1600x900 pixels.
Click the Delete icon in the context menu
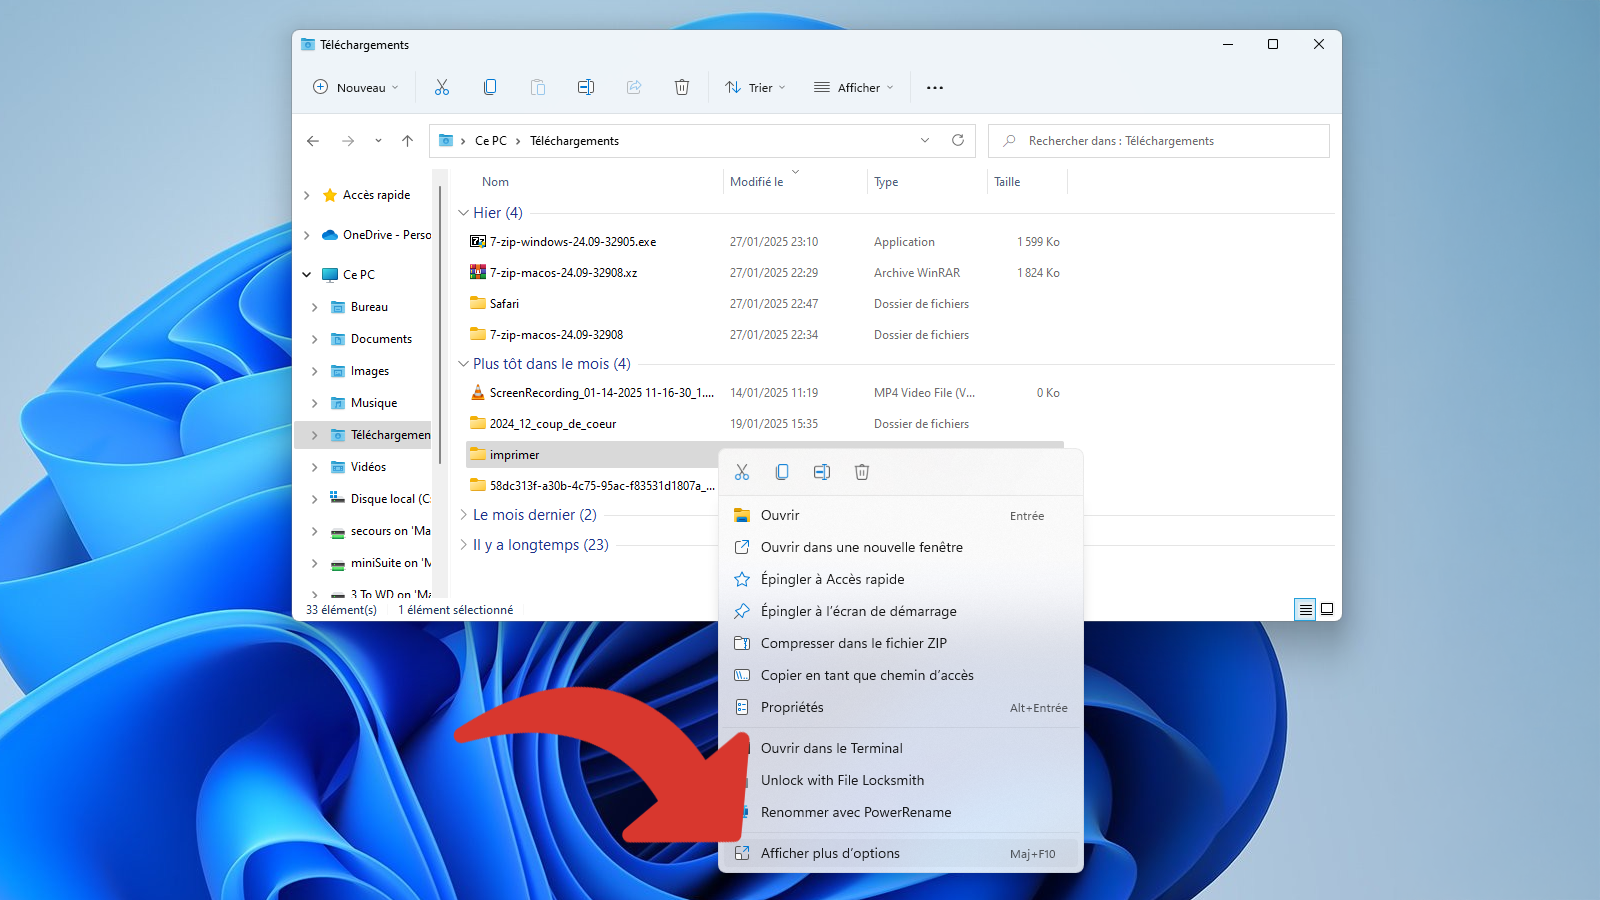pyautogui.click(x=862, y=472)
